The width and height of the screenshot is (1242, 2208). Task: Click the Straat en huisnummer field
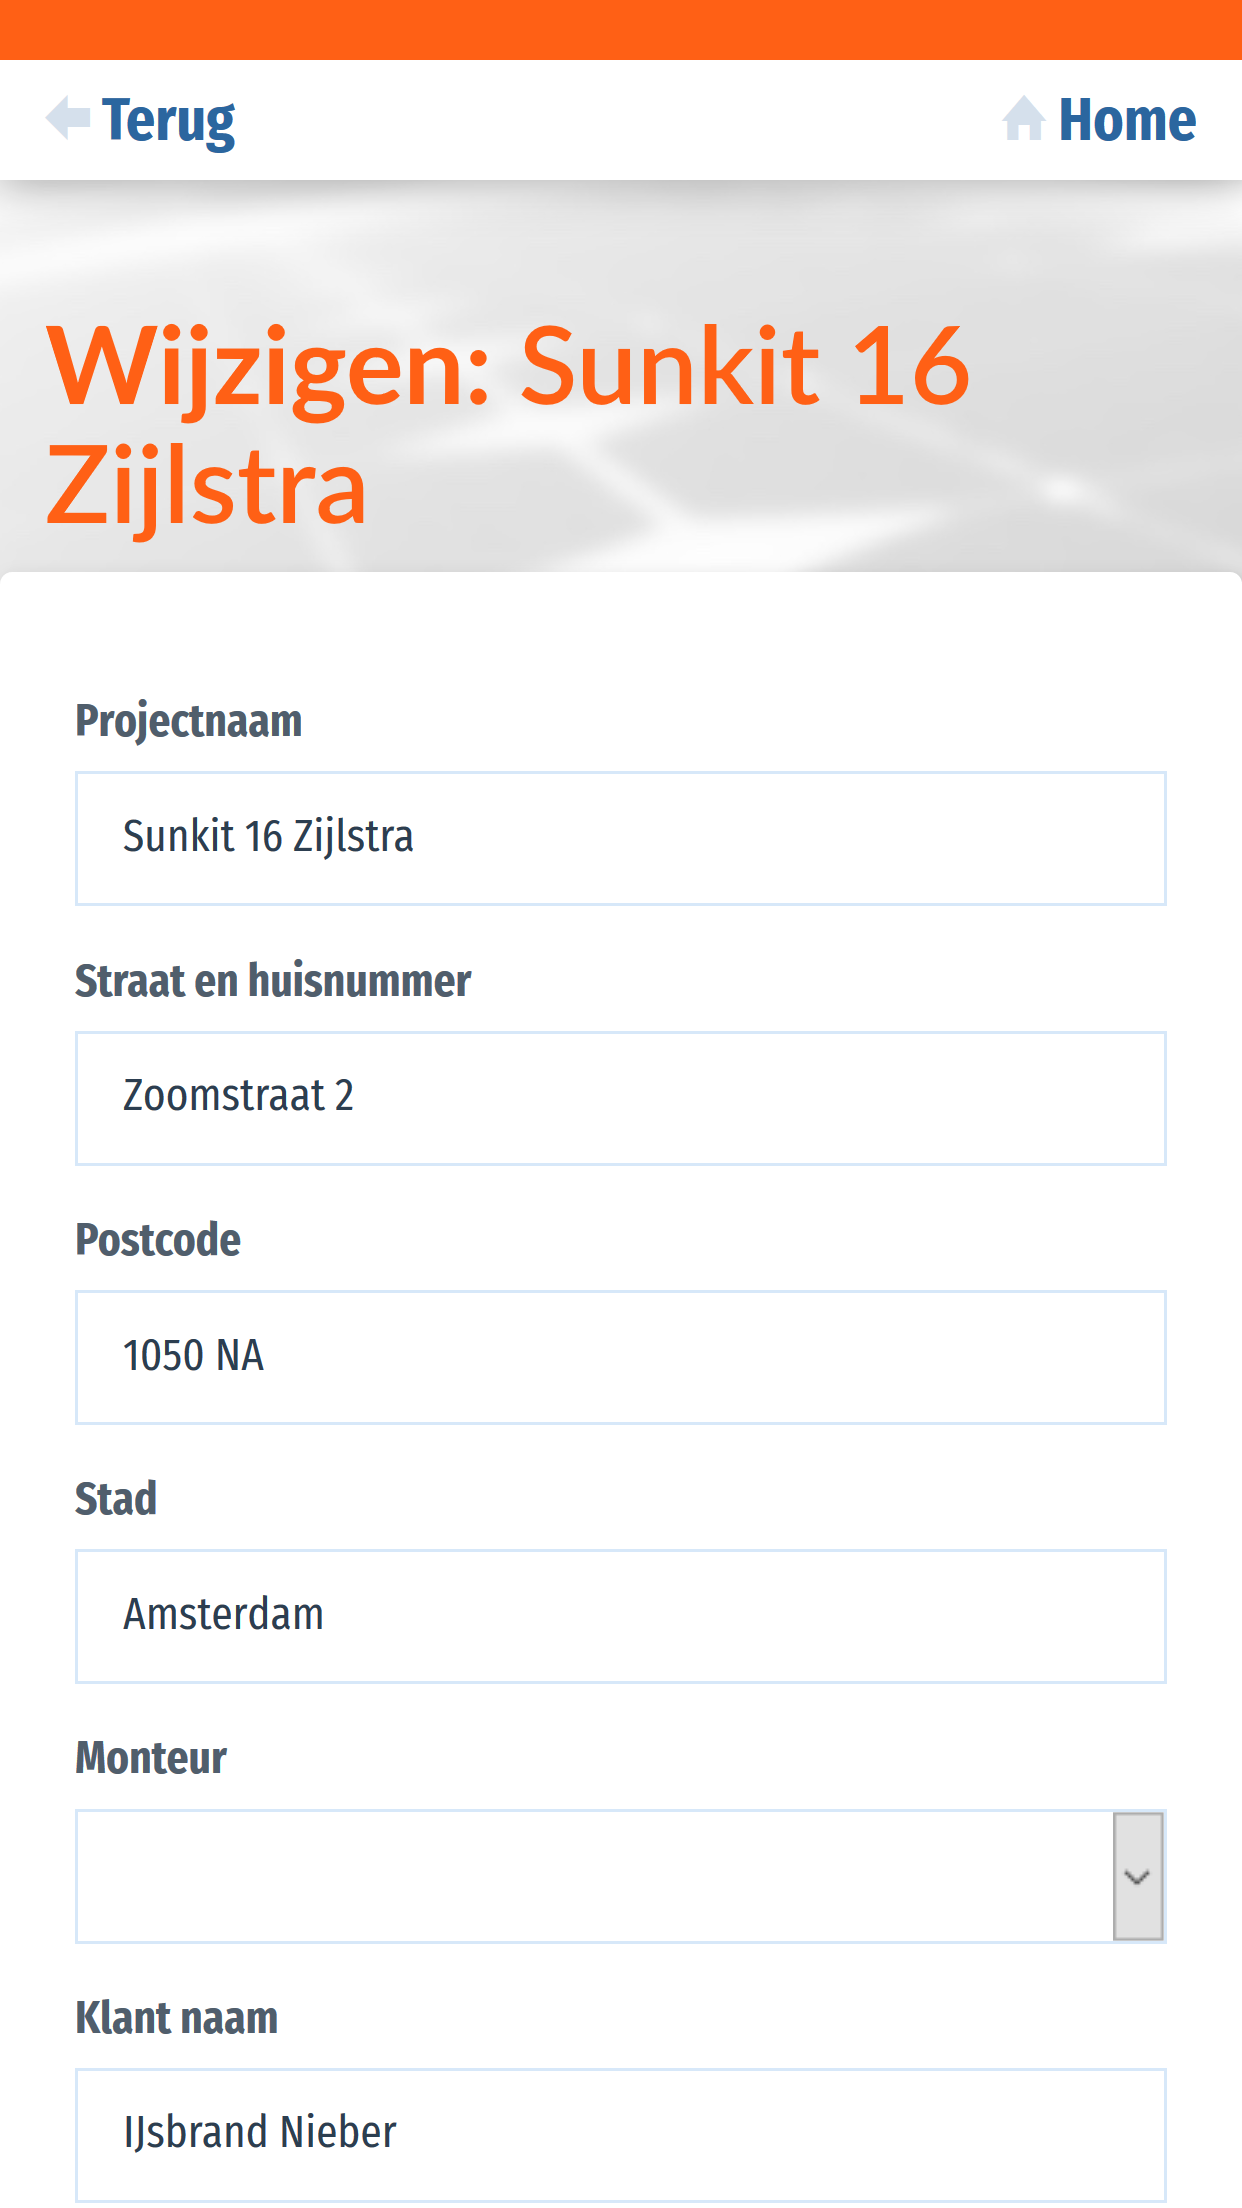click(620, 1098)
